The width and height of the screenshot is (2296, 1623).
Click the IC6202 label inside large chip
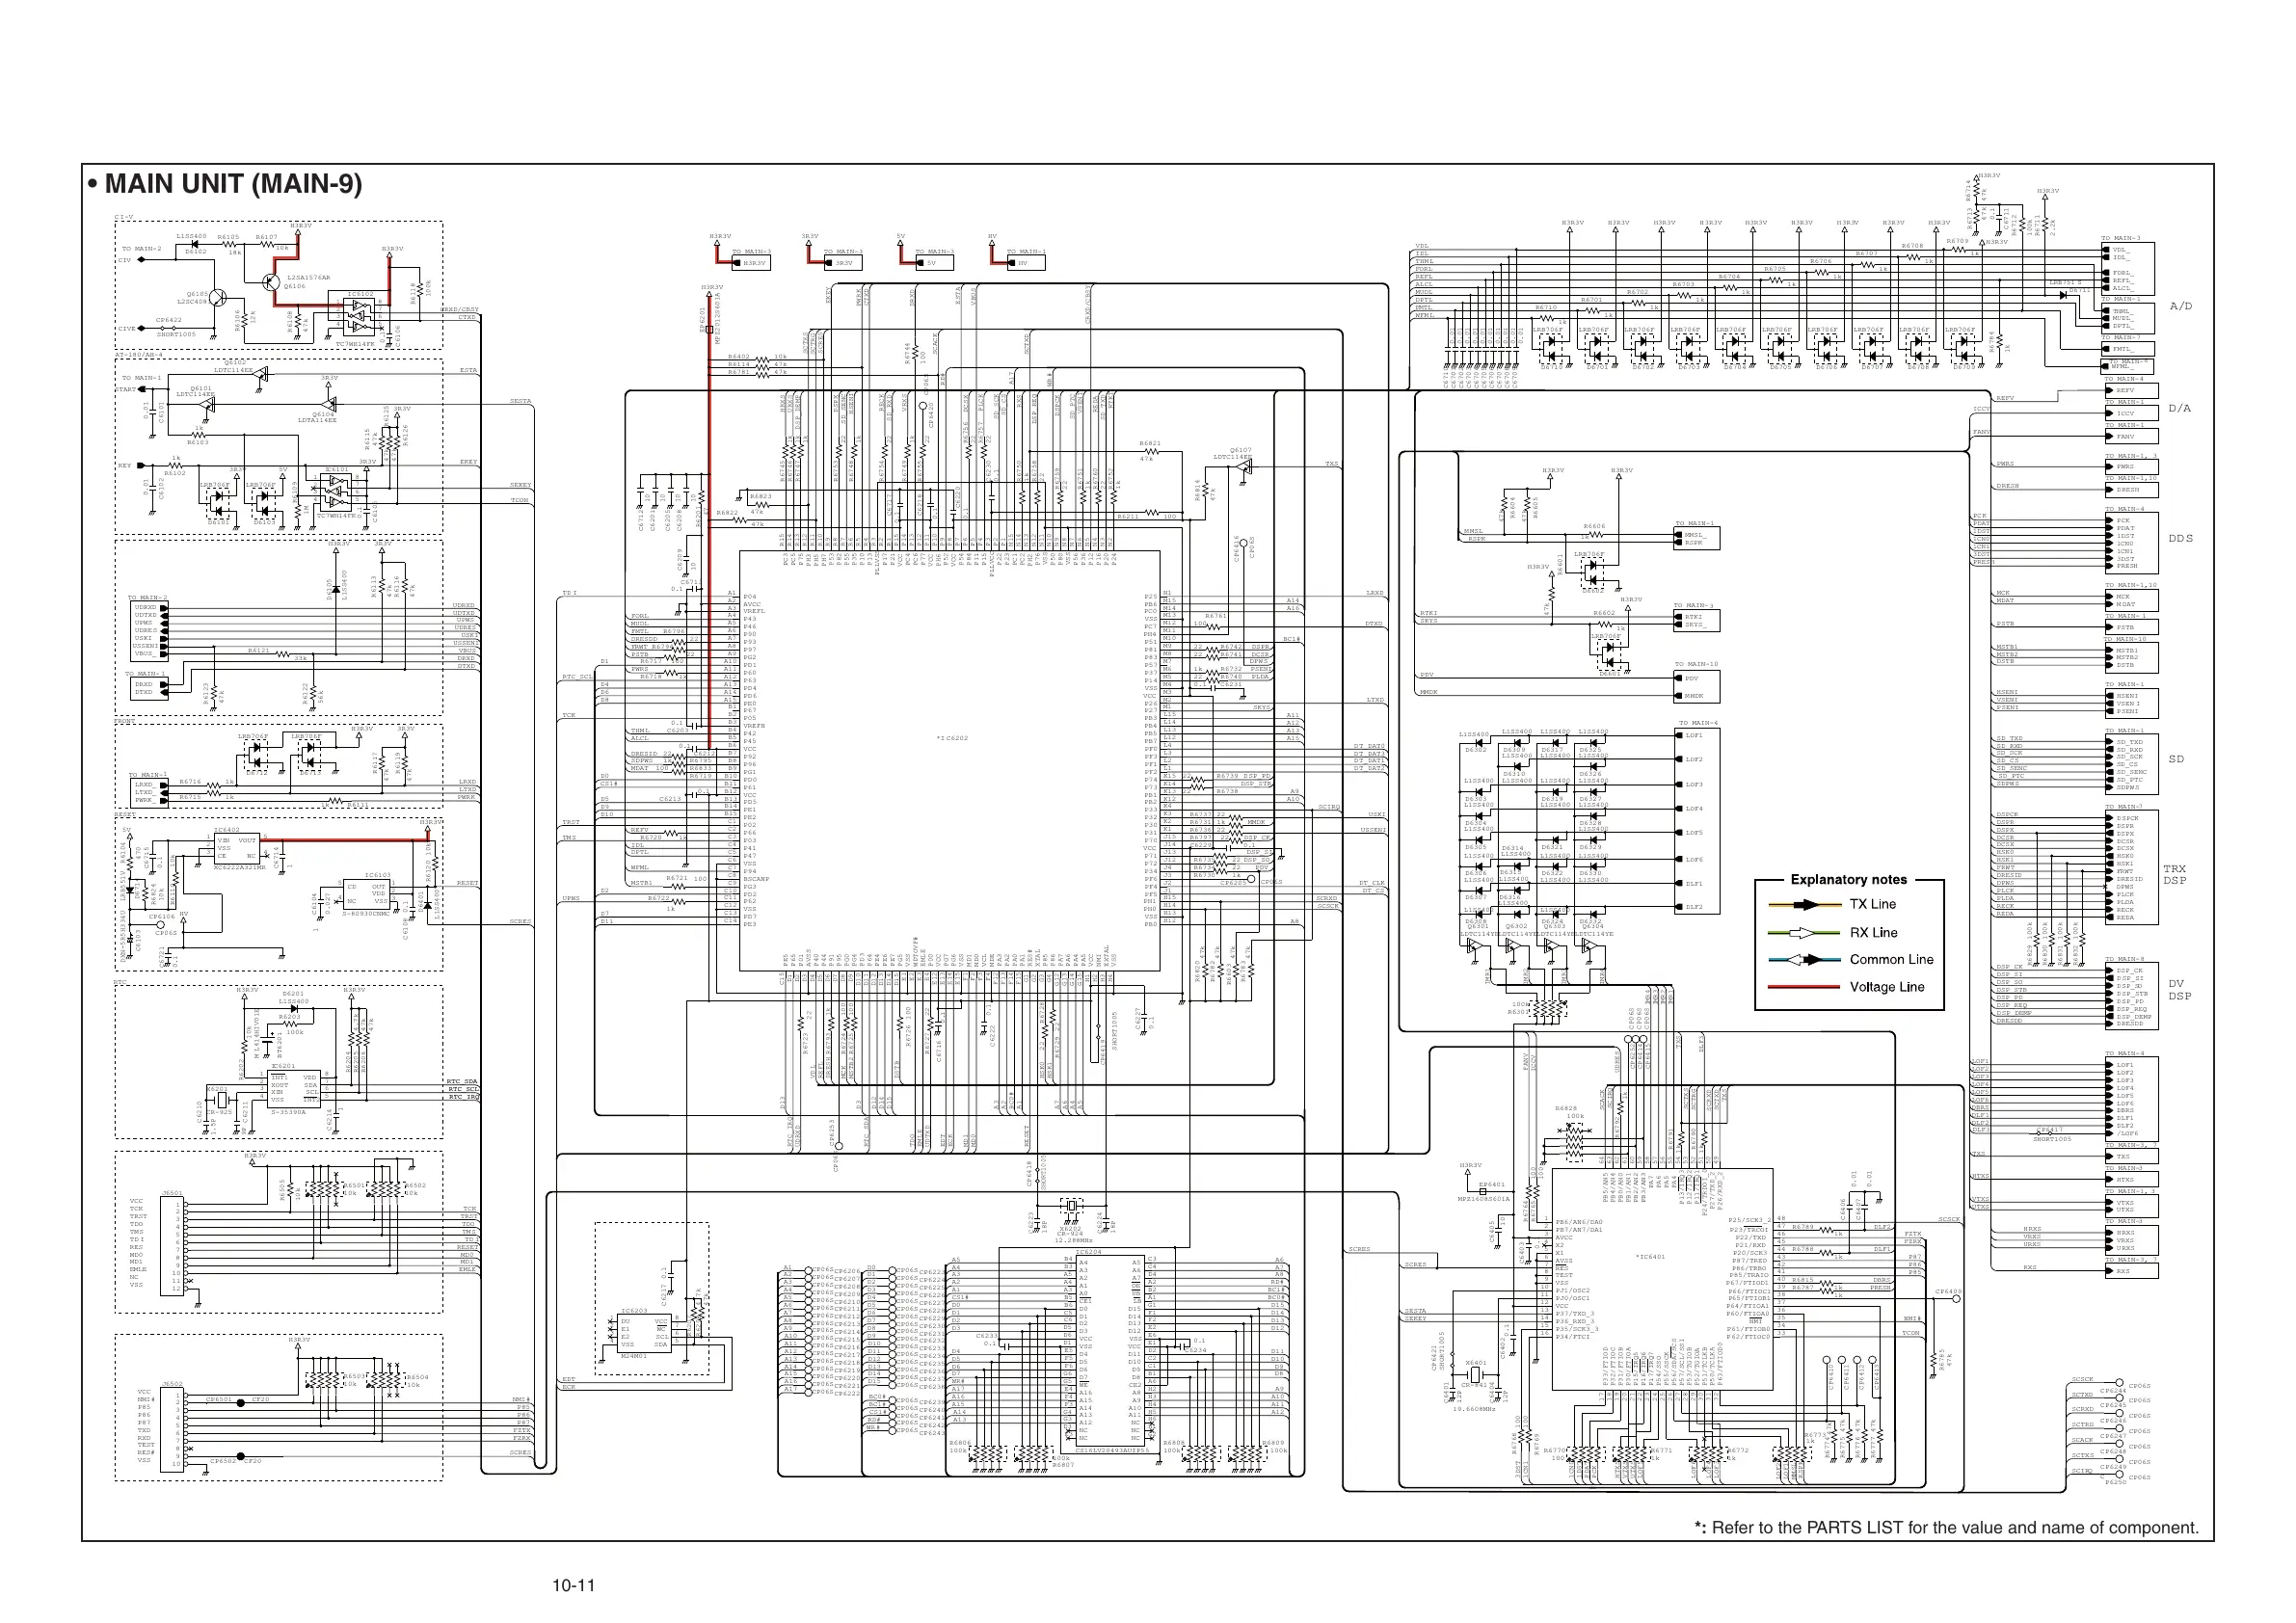tap(951, 739)
